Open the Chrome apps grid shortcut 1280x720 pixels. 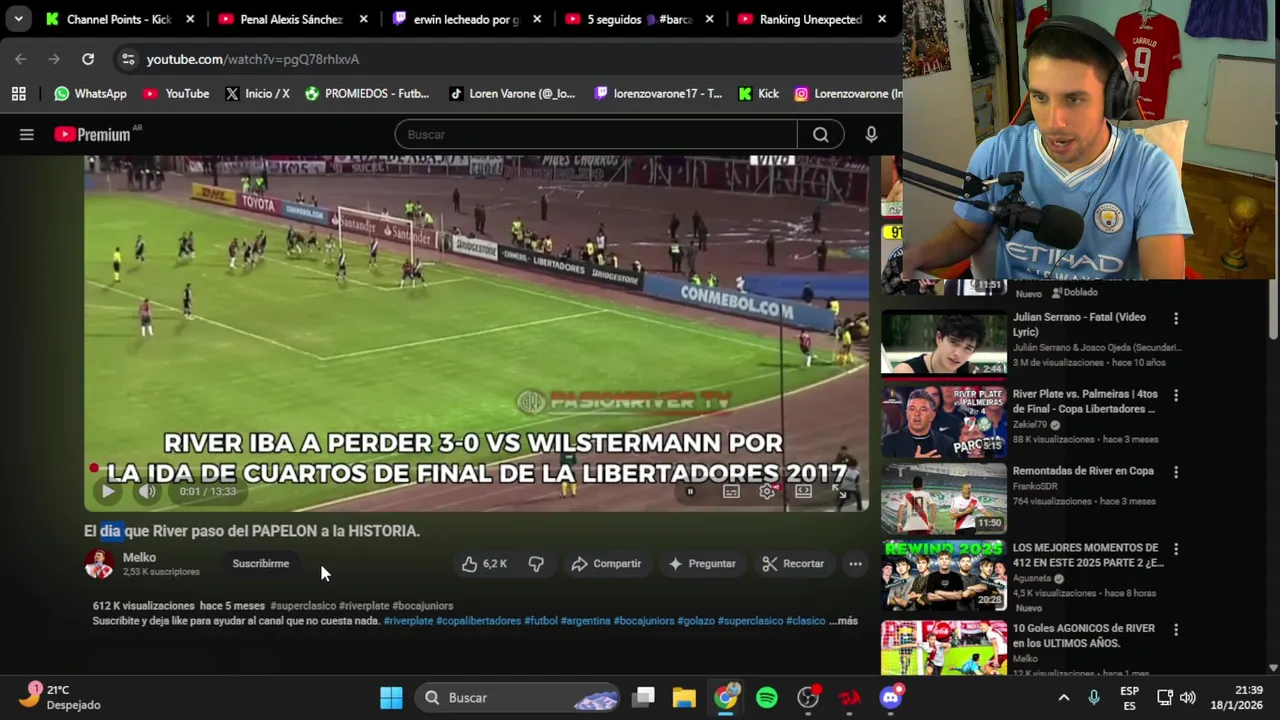pos(18,93)
